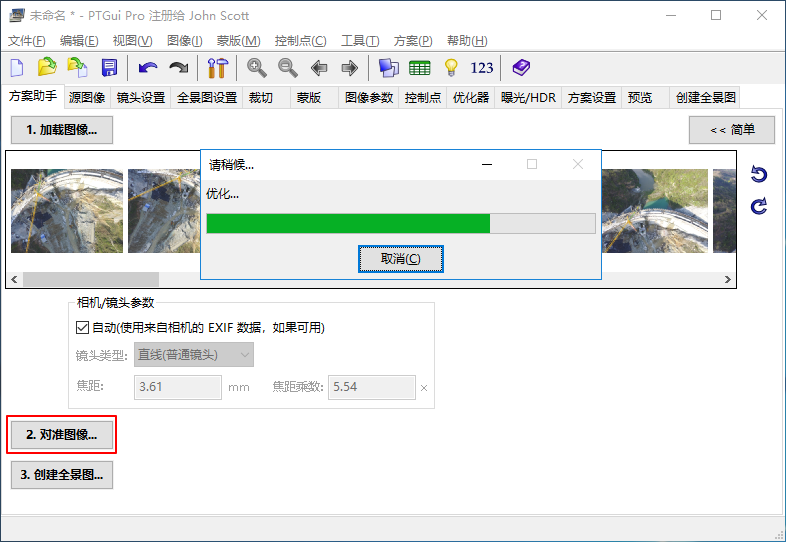Save project with the floppy disk icon
786x542 pixels.
(x=109, y=67)
